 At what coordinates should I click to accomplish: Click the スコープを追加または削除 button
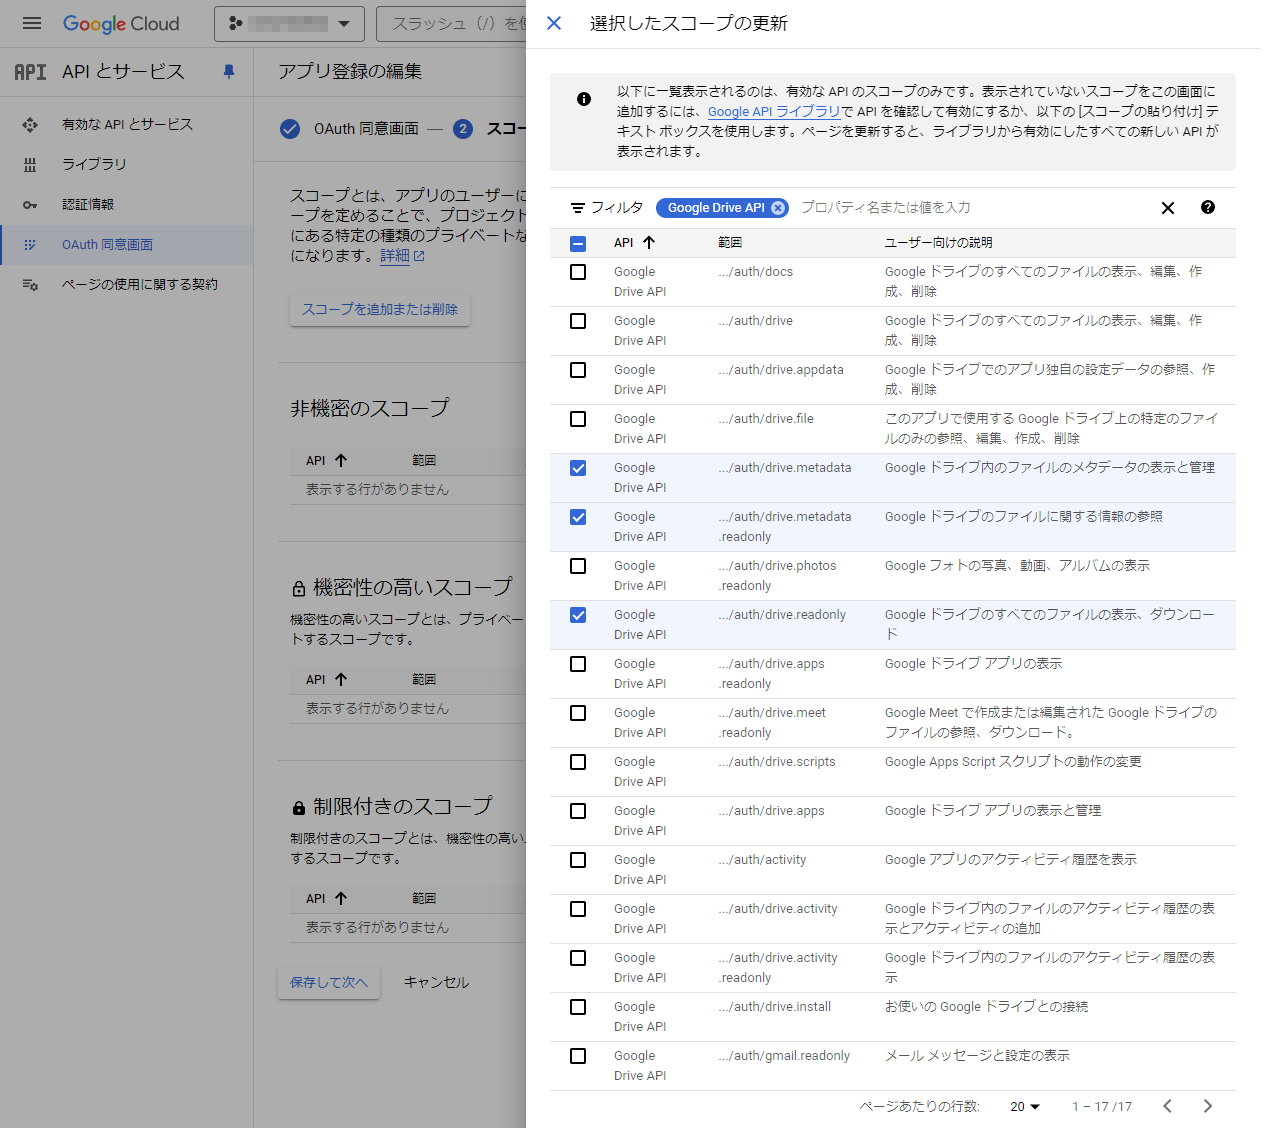[x=380, y=309]
